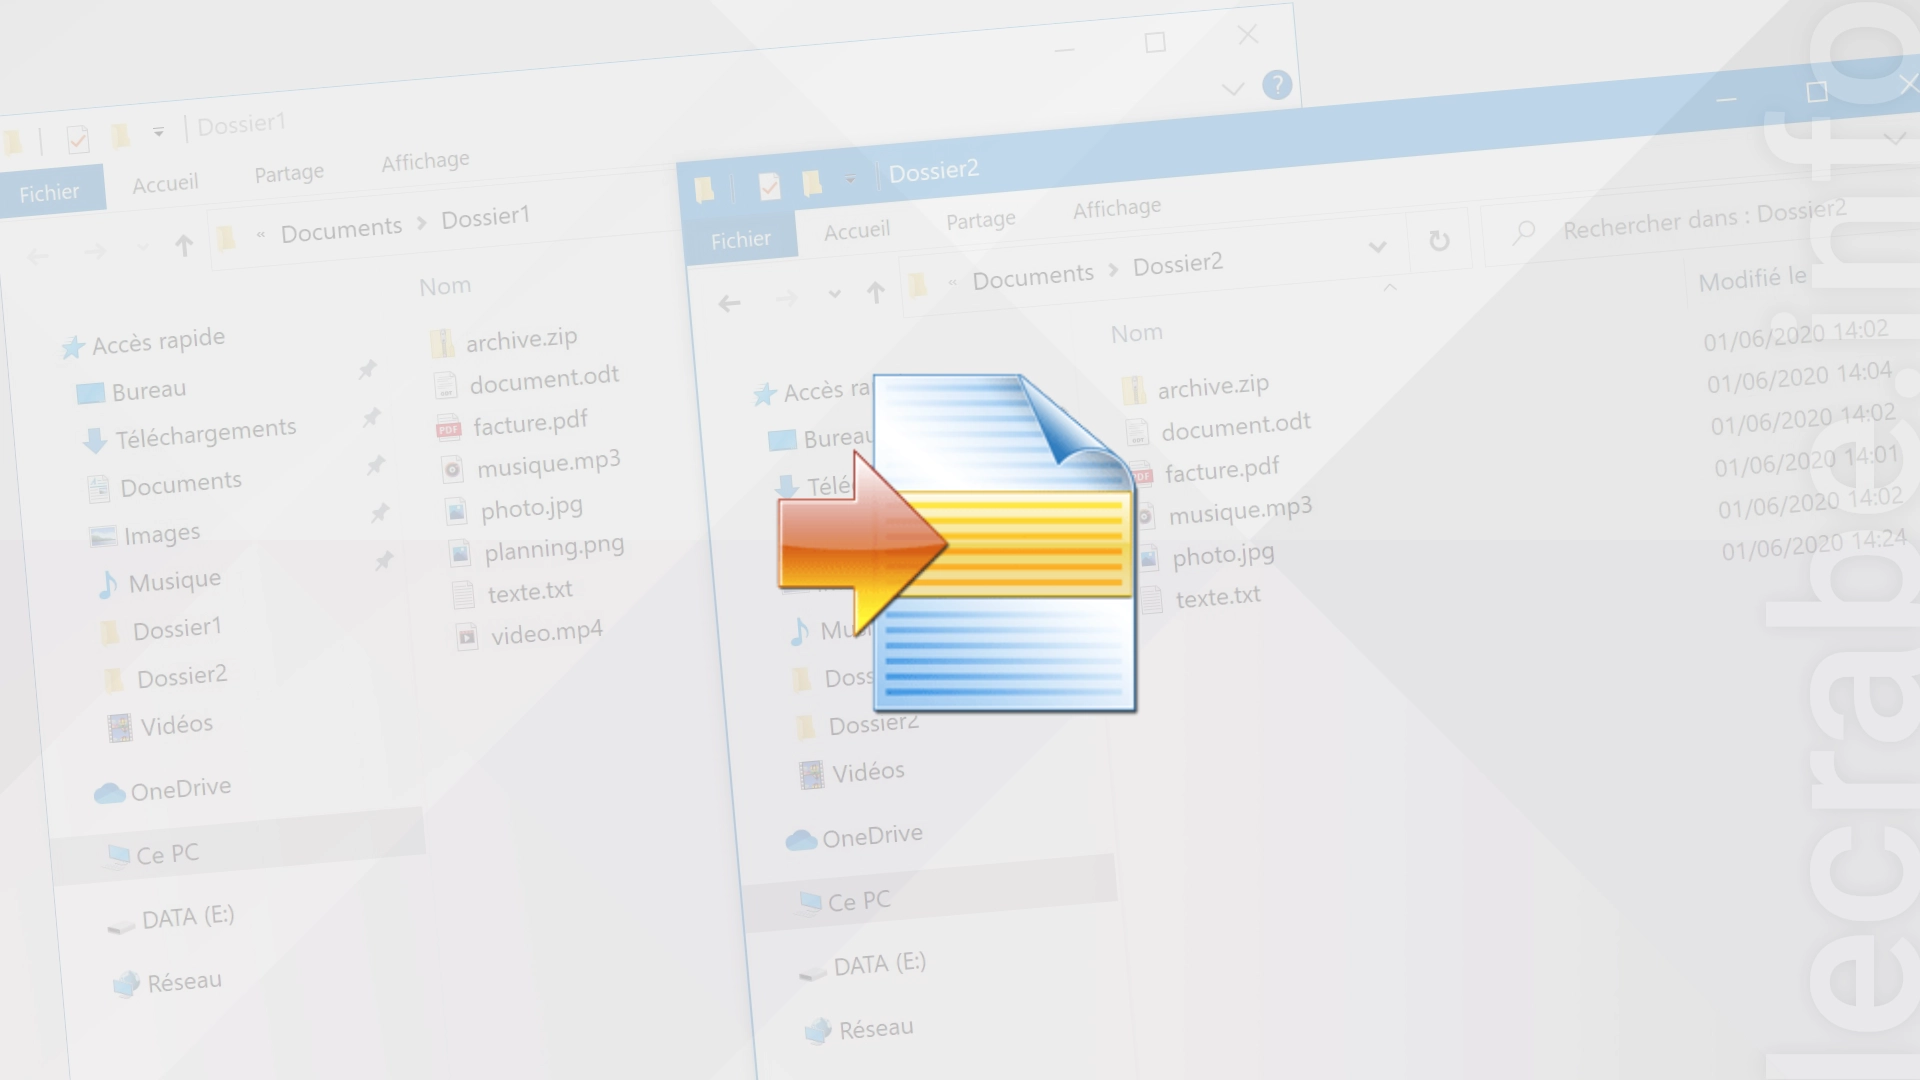Click the date 01/06/2020 14:01 in Dossier2
Screen dimensions: 1920x1080
(x=1807, y=462)
